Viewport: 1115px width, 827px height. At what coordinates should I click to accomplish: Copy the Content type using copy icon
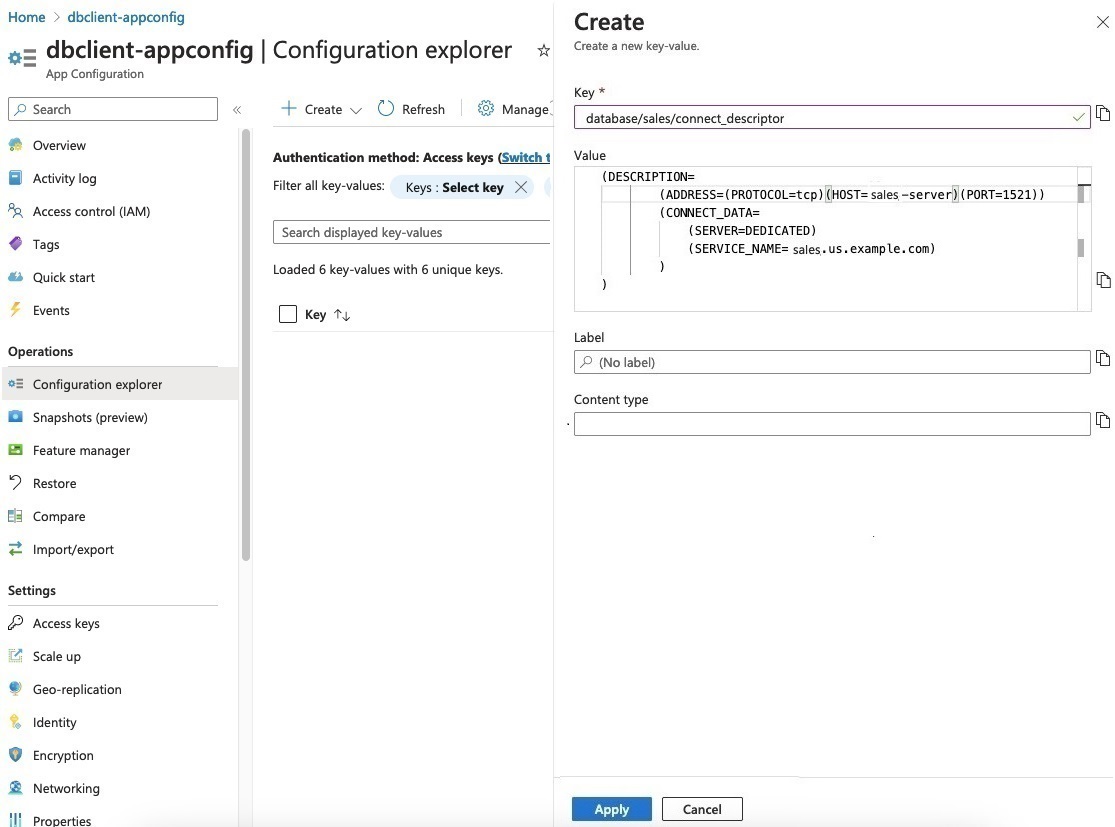coord(1103,420)
